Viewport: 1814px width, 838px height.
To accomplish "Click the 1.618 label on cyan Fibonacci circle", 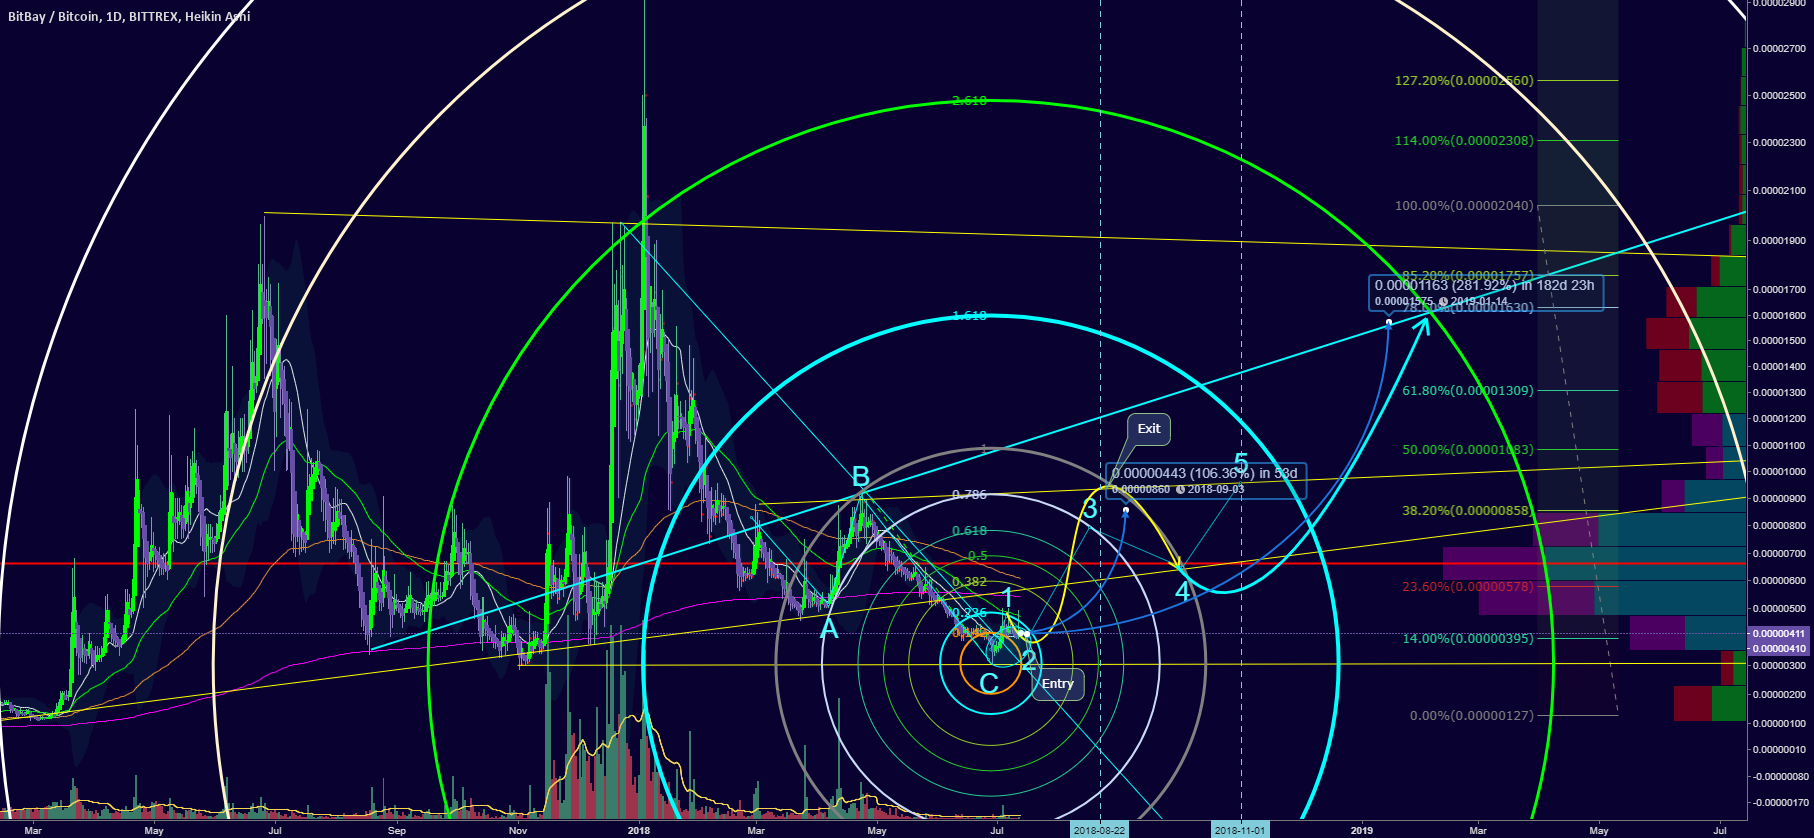I will point(970,316).
